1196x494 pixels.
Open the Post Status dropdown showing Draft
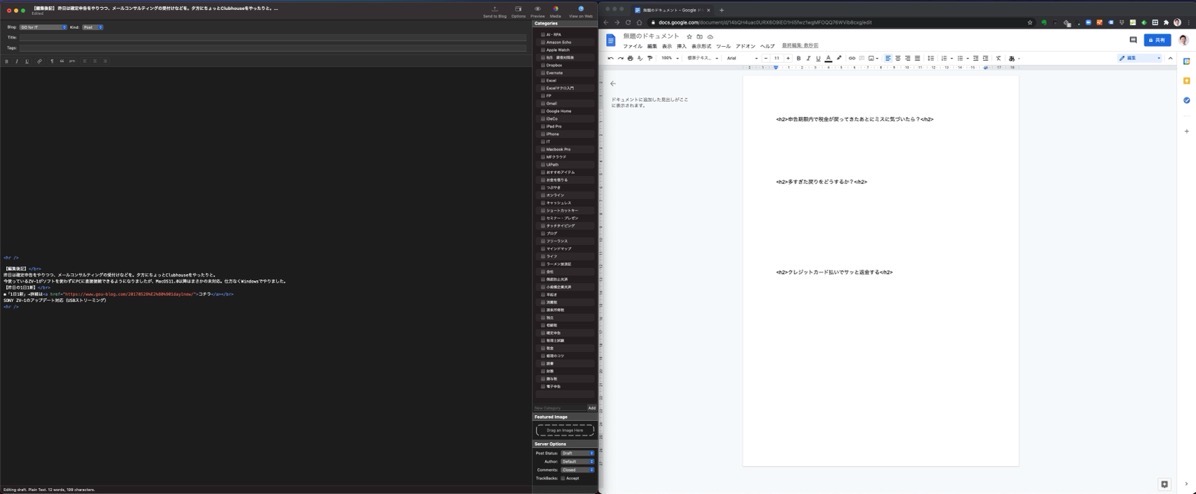click(x=577, y=453)
